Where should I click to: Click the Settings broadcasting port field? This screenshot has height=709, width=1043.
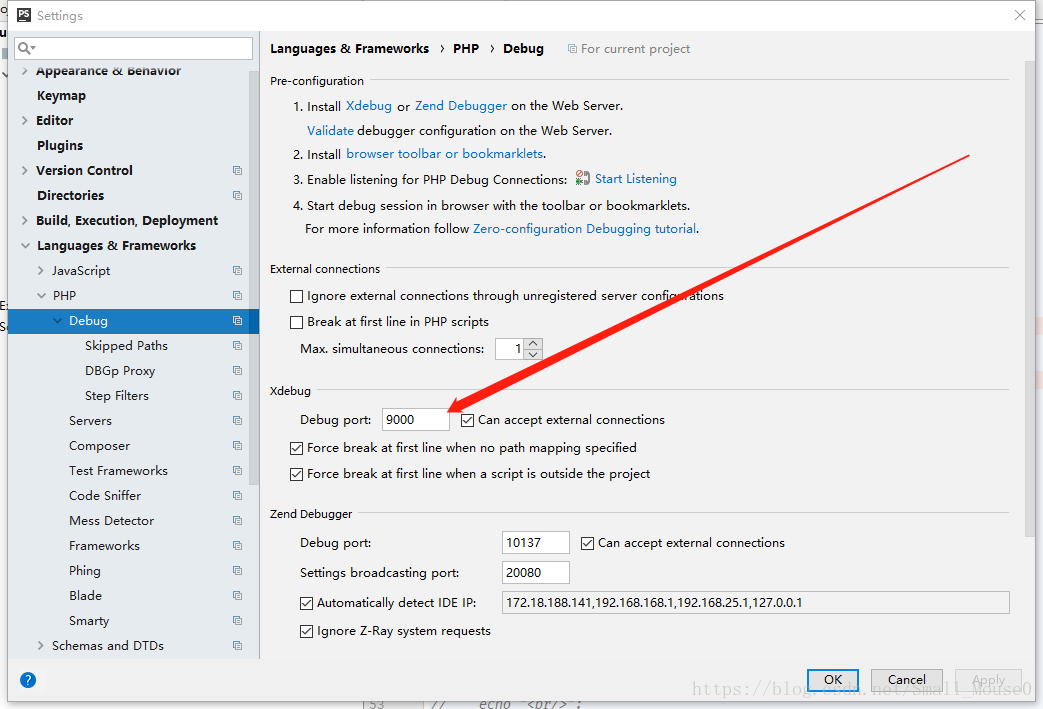pos(535,573)
